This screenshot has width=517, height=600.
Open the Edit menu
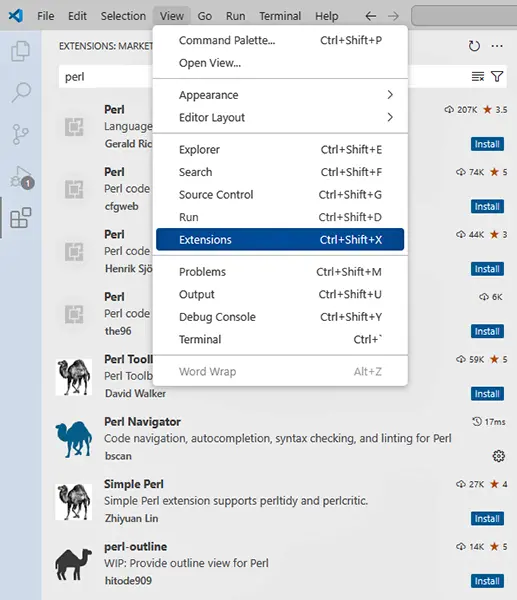(x=77, y=16)
